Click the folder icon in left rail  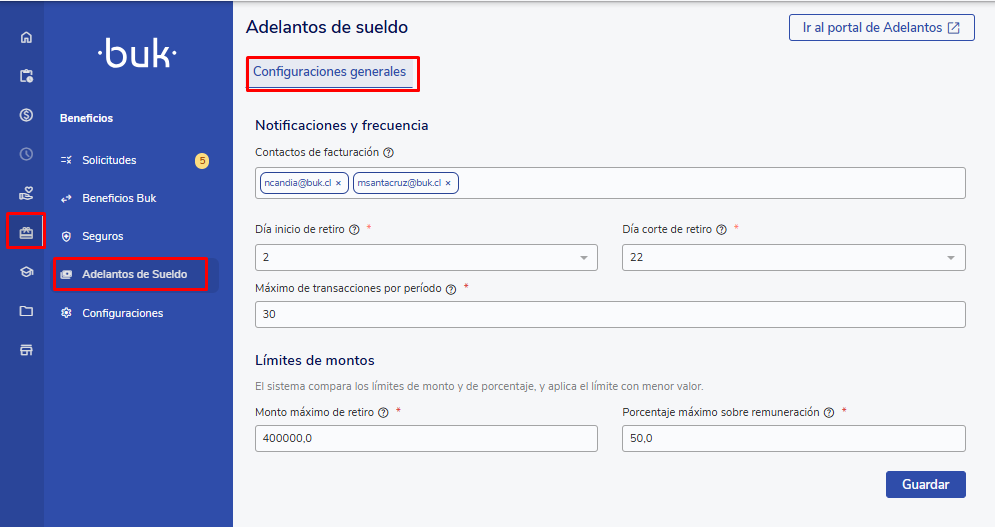tap(26, 311)
